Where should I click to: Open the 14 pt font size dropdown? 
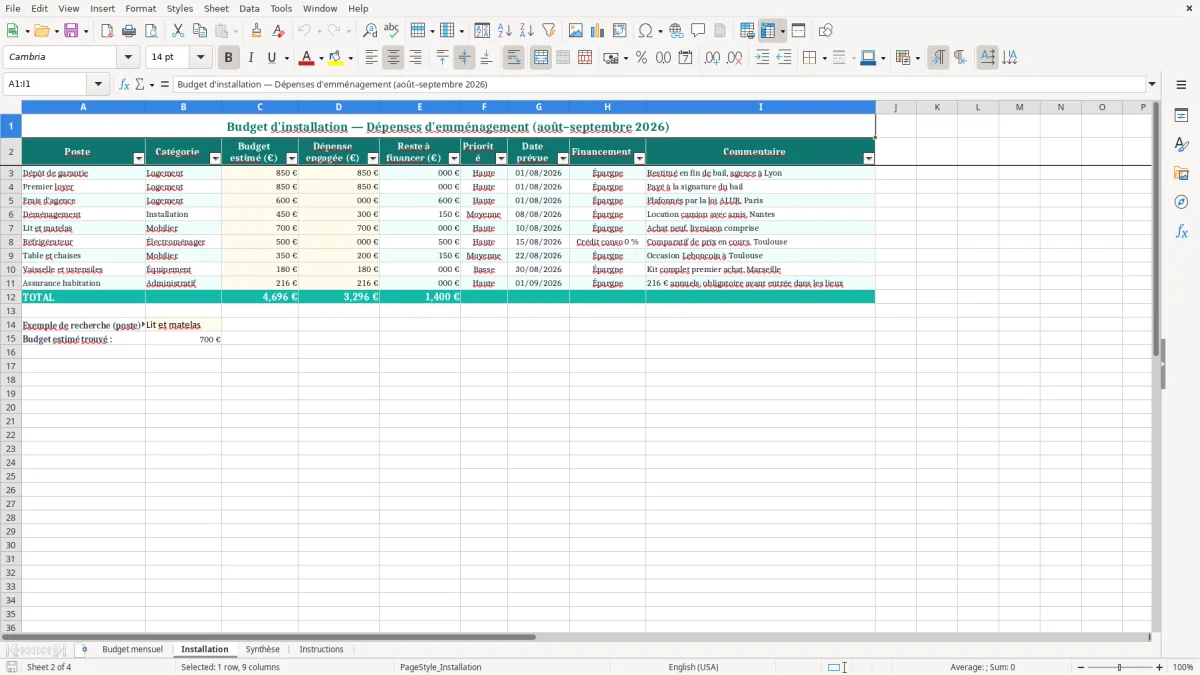tap(200, 57)
